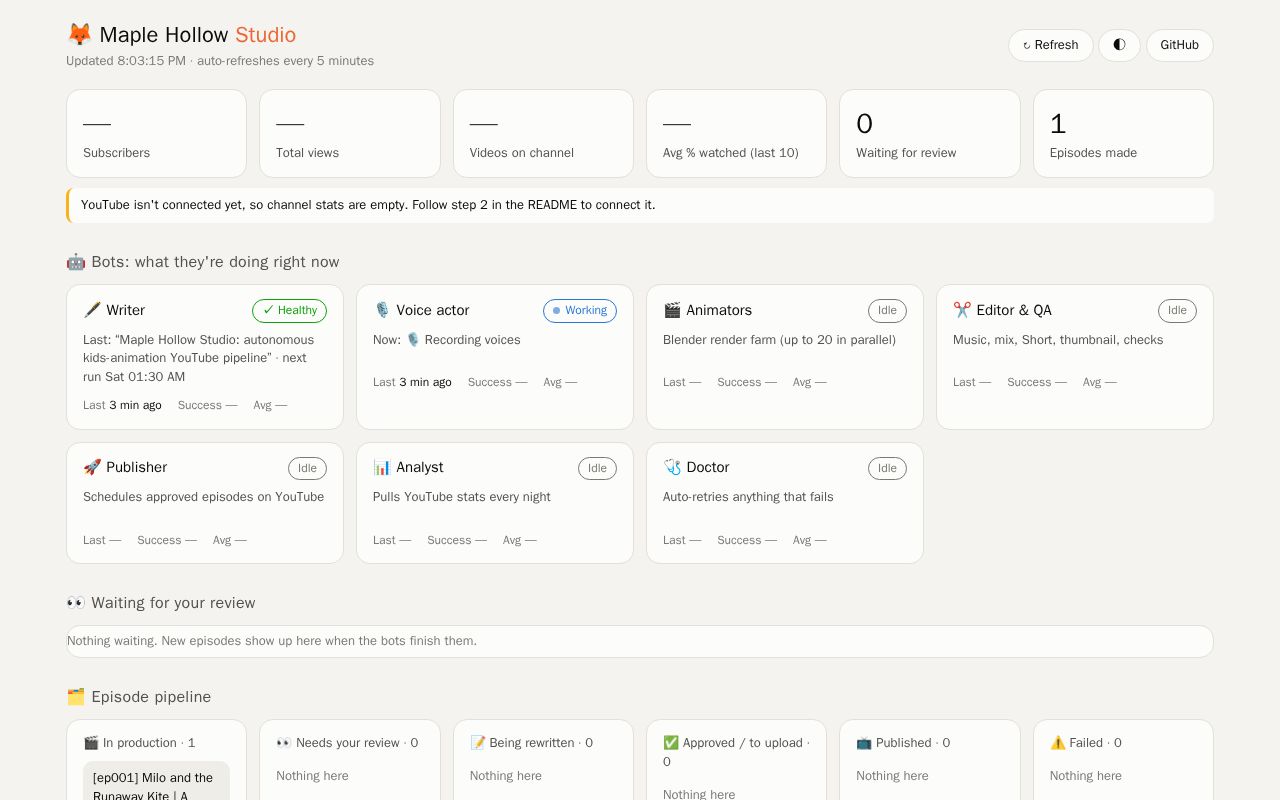Click the 'Nothing waiting' review message
Viewport: 1280px width, 800px height.
tap(272, 641)
